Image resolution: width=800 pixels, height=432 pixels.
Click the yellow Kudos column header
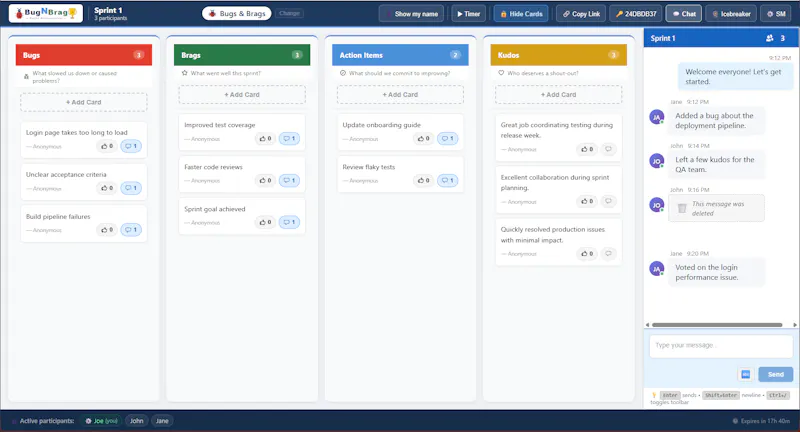558,55
